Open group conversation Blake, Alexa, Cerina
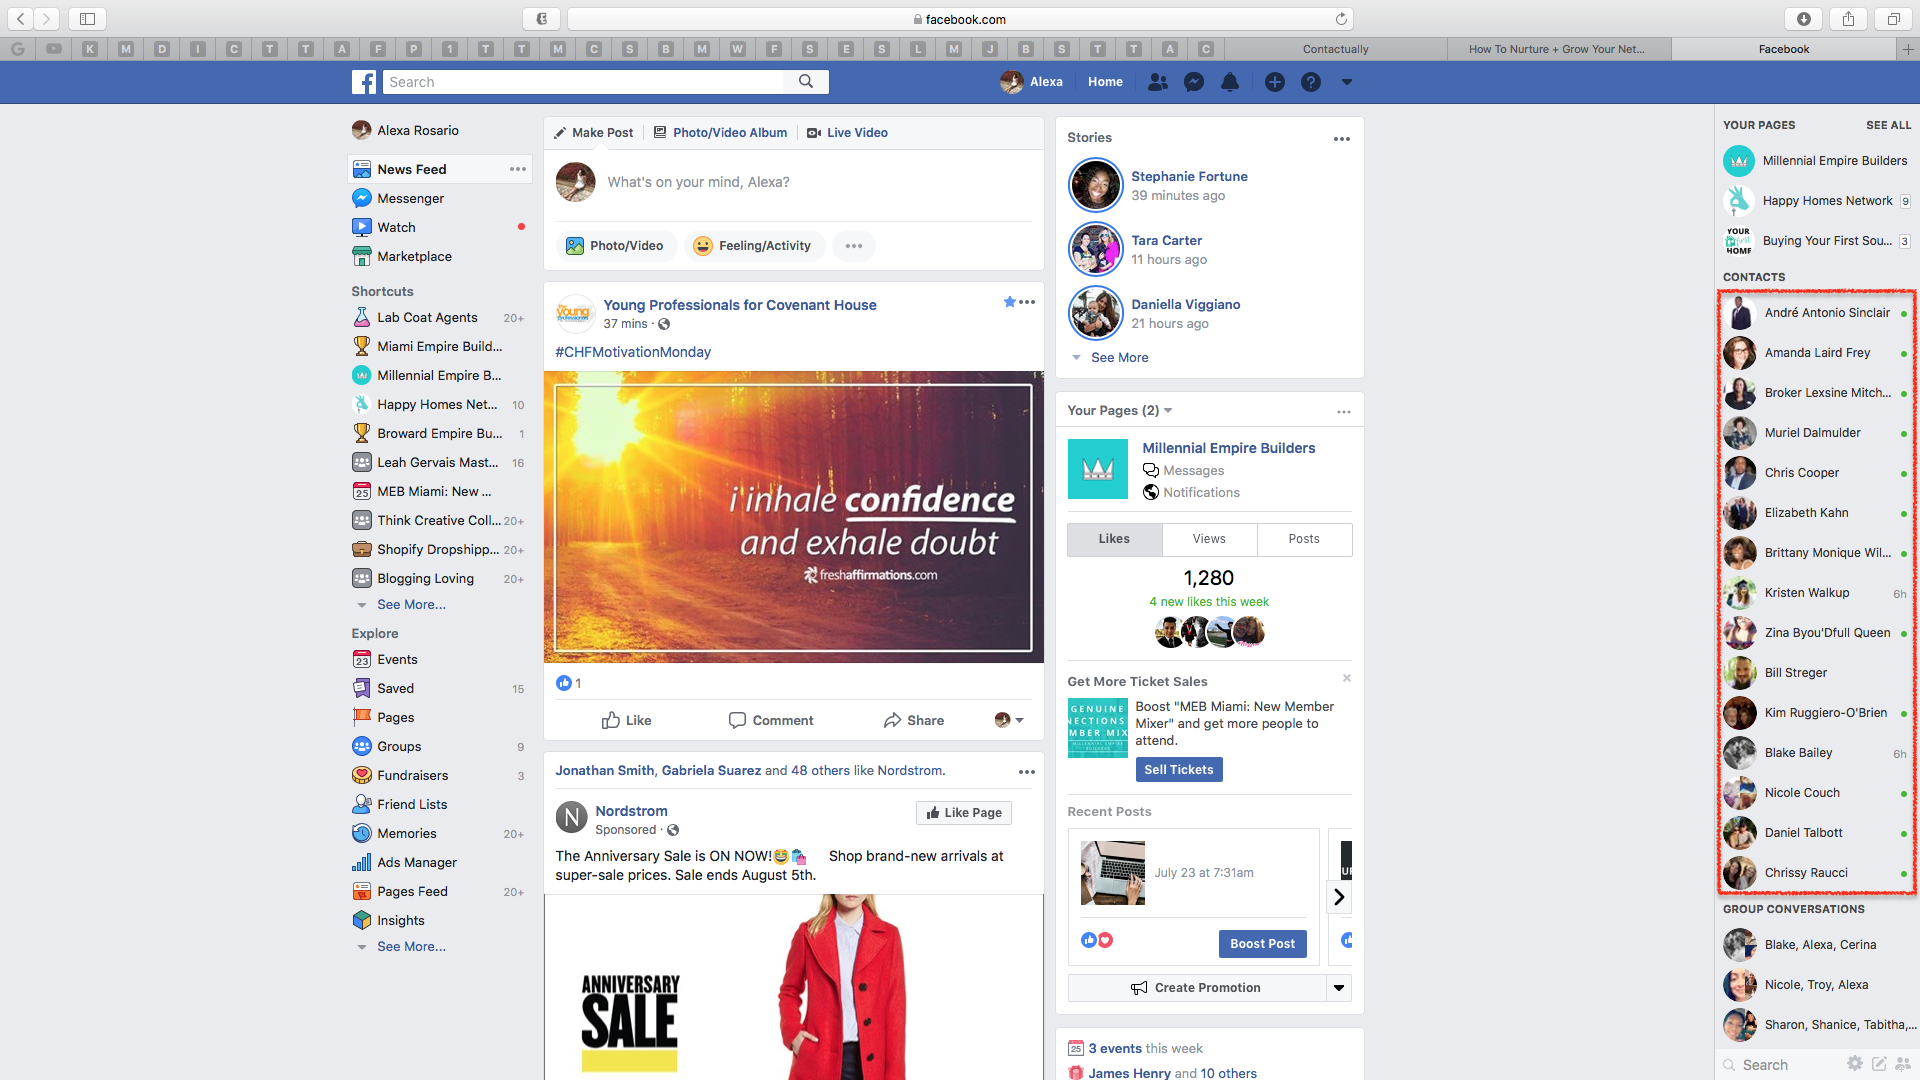1920x1080 pixels. click(x=1816, y=945)
